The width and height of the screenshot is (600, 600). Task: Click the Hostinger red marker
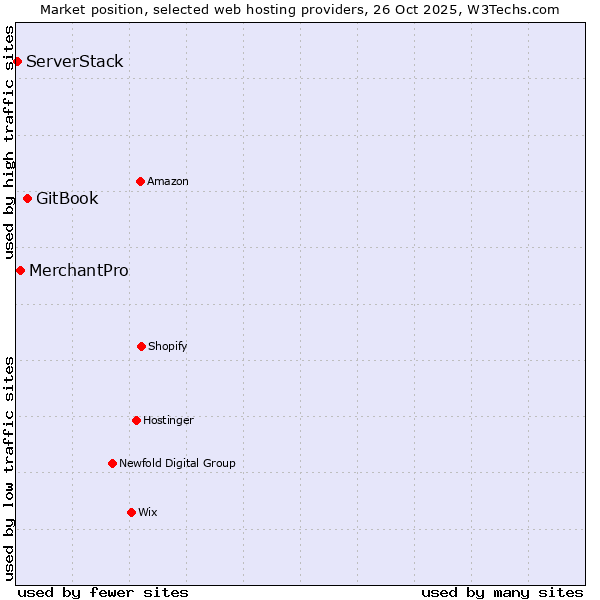tap(136, 420)
